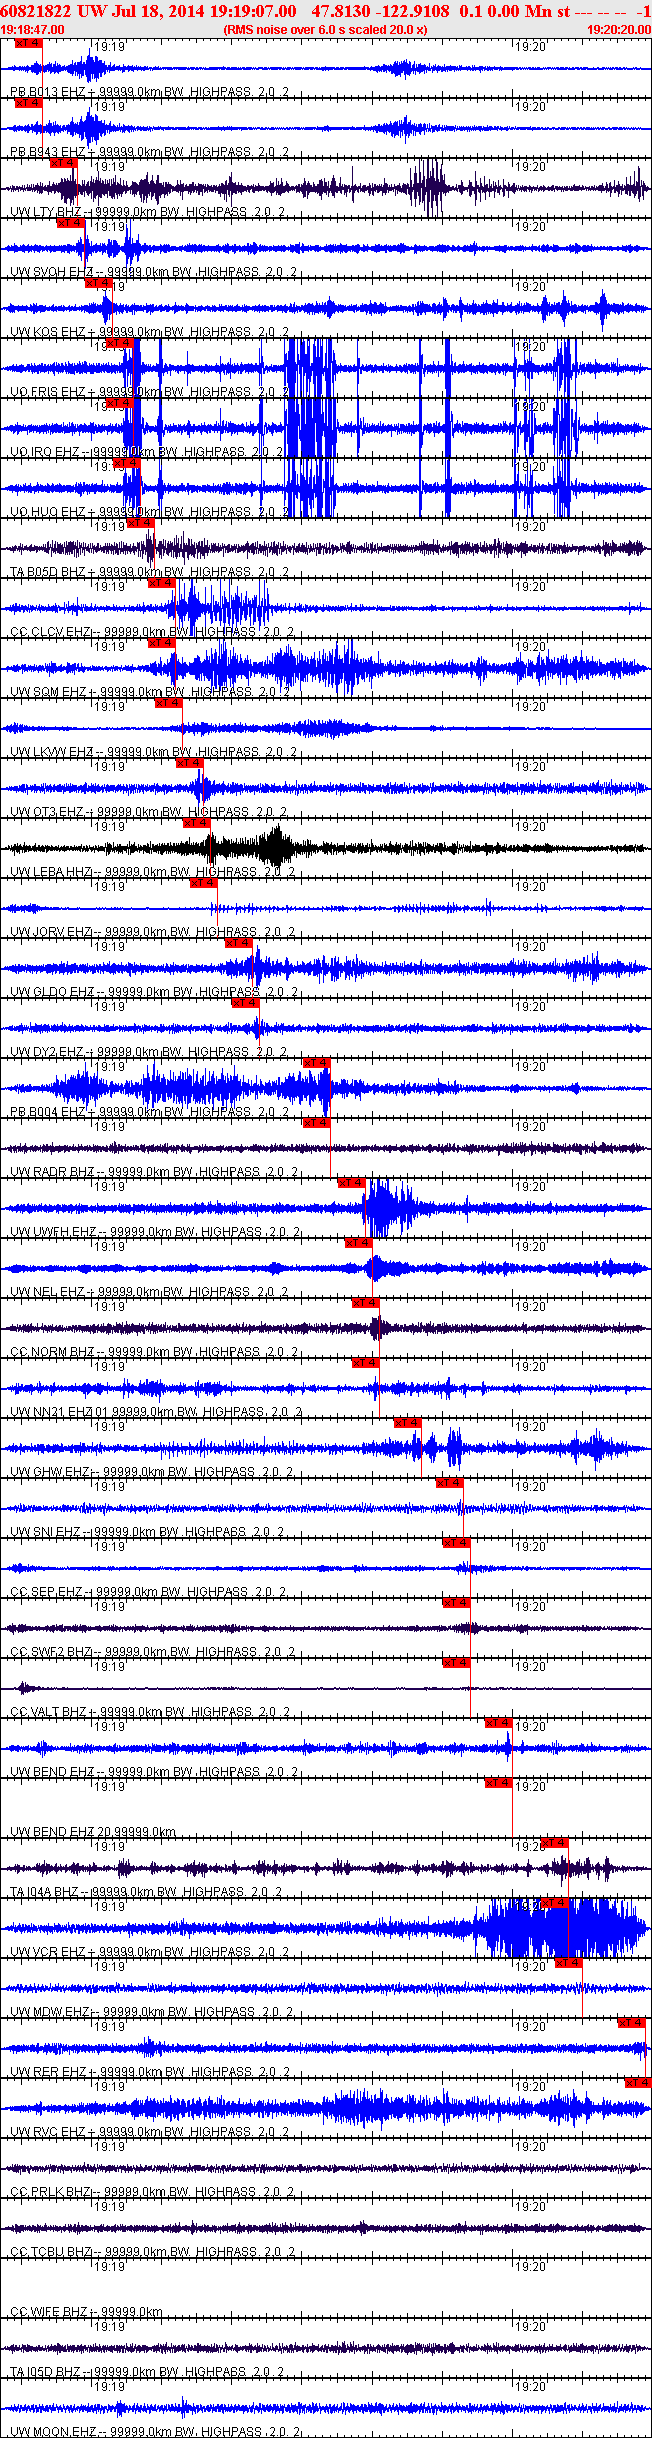Click the red pick flag on UW LEBA trace

[197, 823]
